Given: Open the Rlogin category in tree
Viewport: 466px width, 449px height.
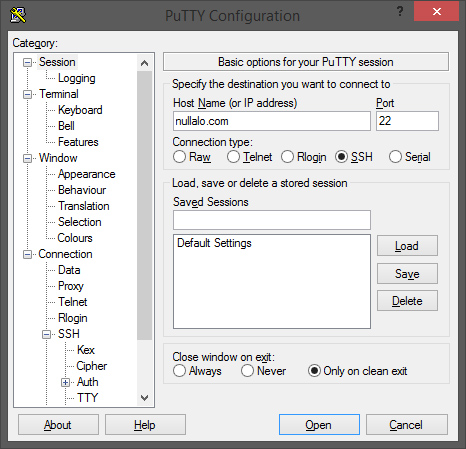Looking at the screenshot, I should 73,318.
